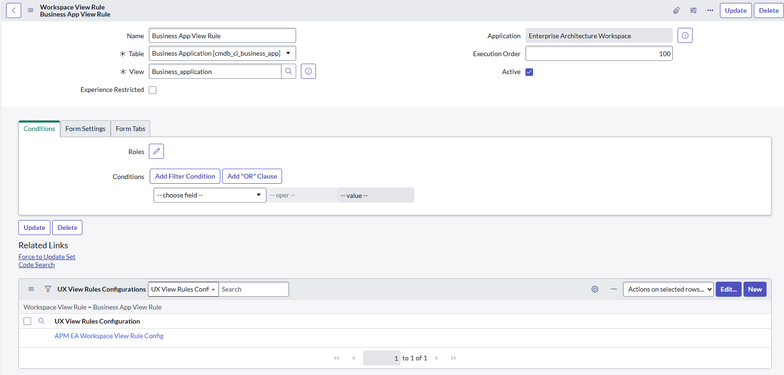Viewport: 784px width, 375px height.
Task: Go to the previous page of the list
Action: pos(354,358)
